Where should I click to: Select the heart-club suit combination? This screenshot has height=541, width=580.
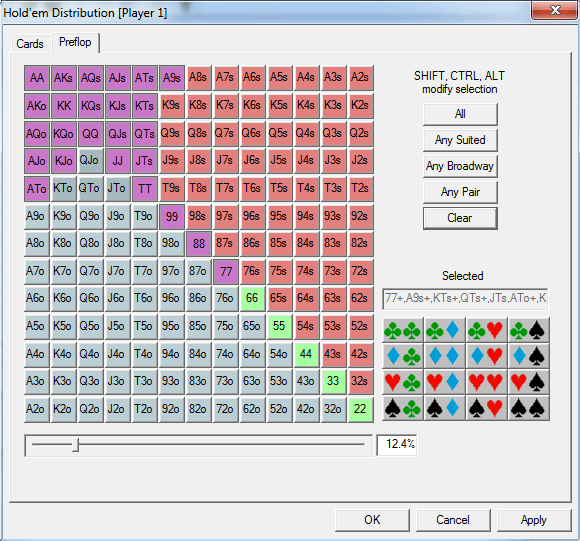click(402, 382)
